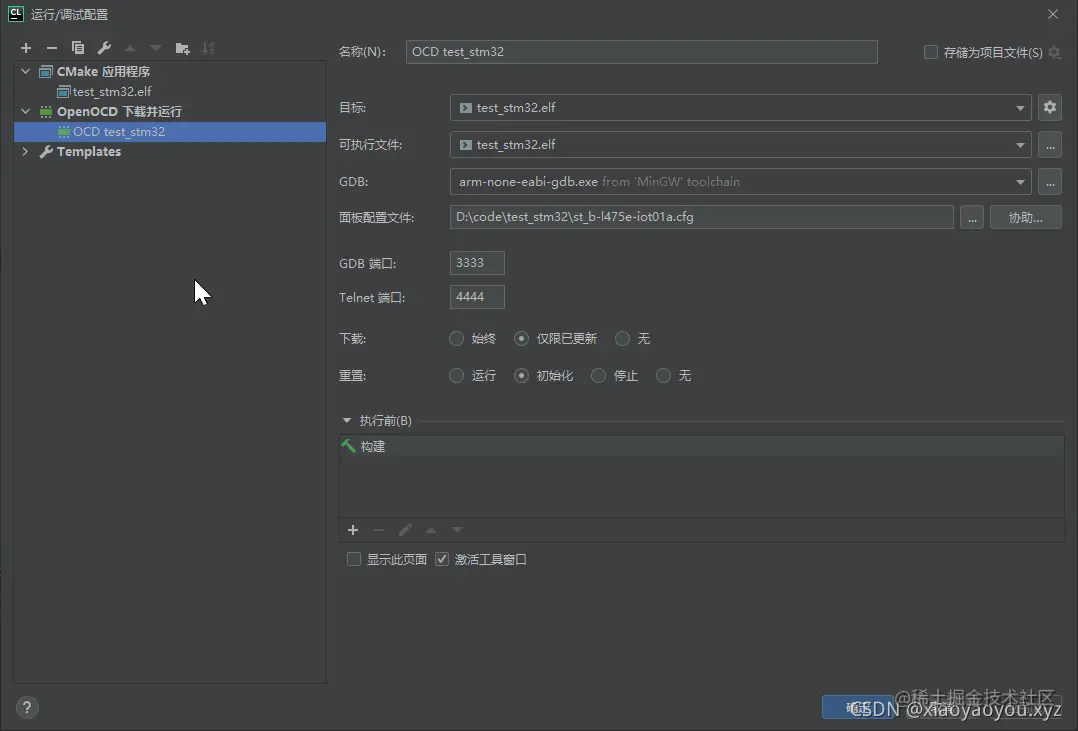The width and height of the screenshot is (1078, 731).
Task: Click the Name field OCD test_stm32
Action: [x=641, y=52]
